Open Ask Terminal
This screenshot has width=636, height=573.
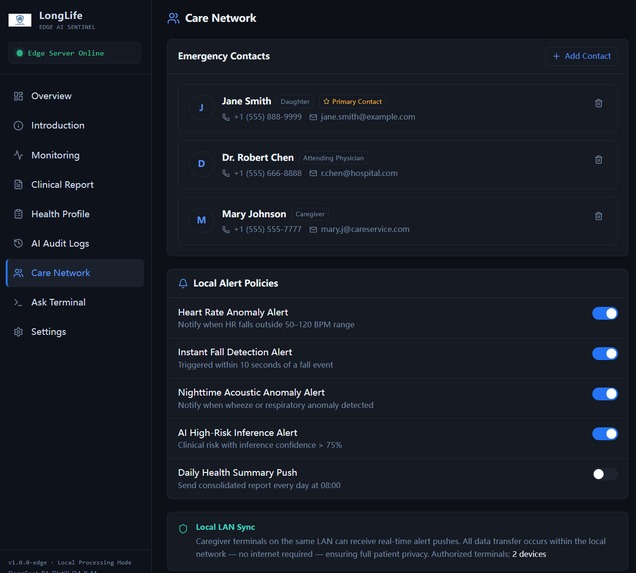point(75,302)
